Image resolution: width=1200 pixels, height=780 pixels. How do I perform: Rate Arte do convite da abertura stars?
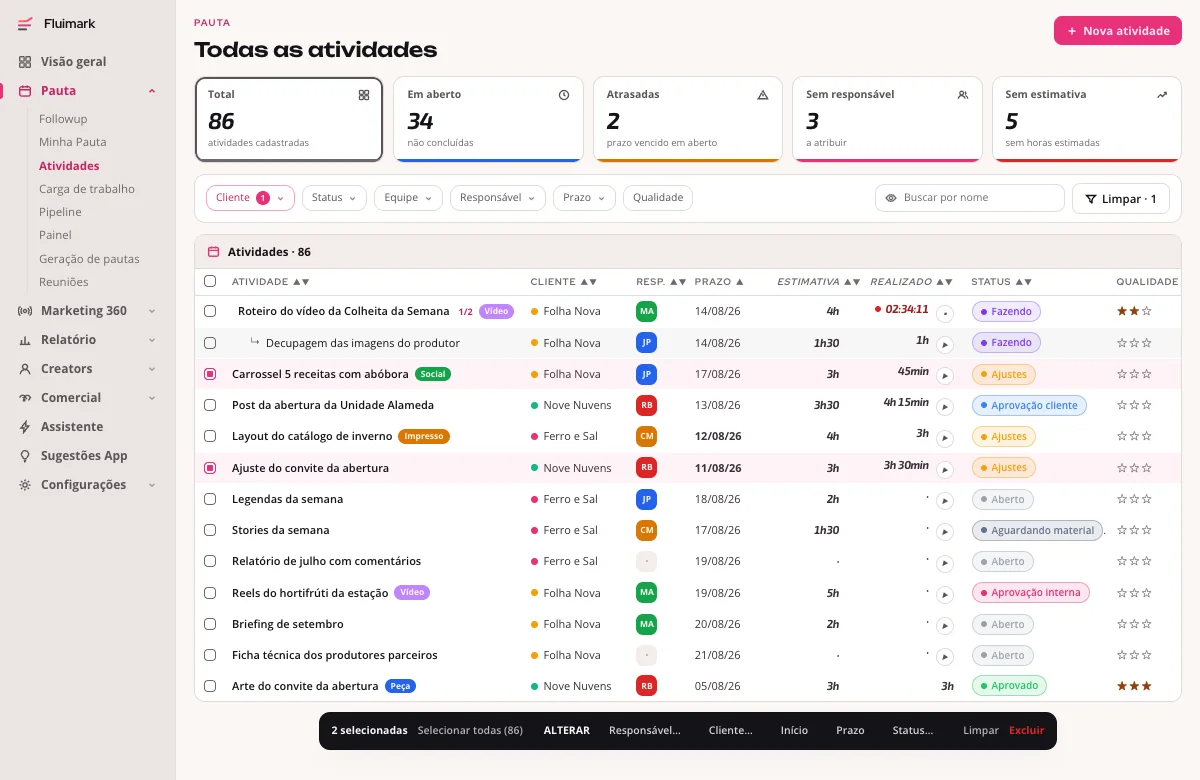coord(1134,686)
